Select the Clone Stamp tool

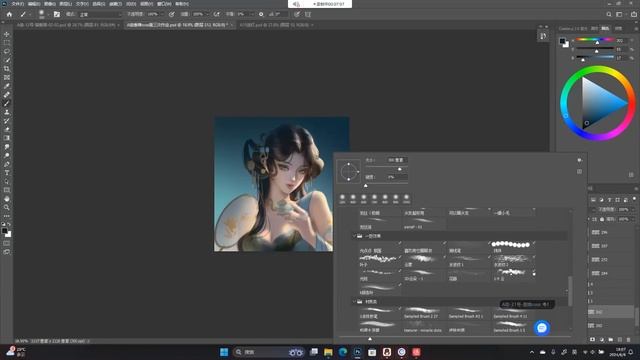tap(7, 112)
